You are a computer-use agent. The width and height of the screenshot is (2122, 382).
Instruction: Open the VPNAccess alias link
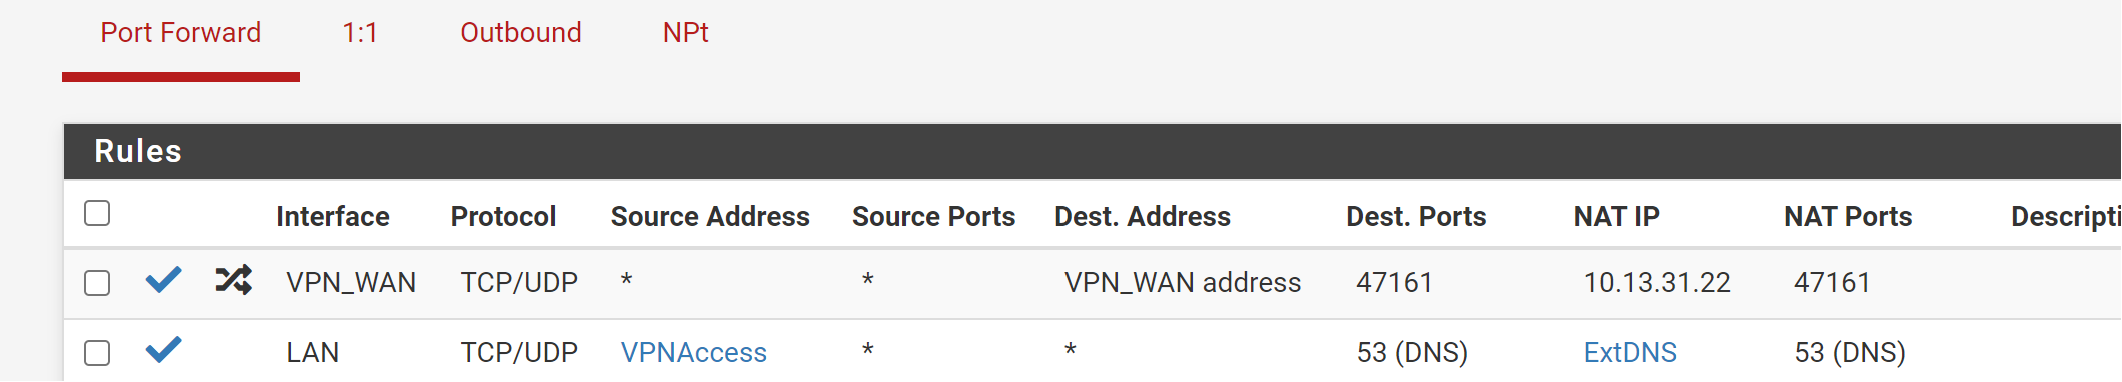[x=694, y=353]
